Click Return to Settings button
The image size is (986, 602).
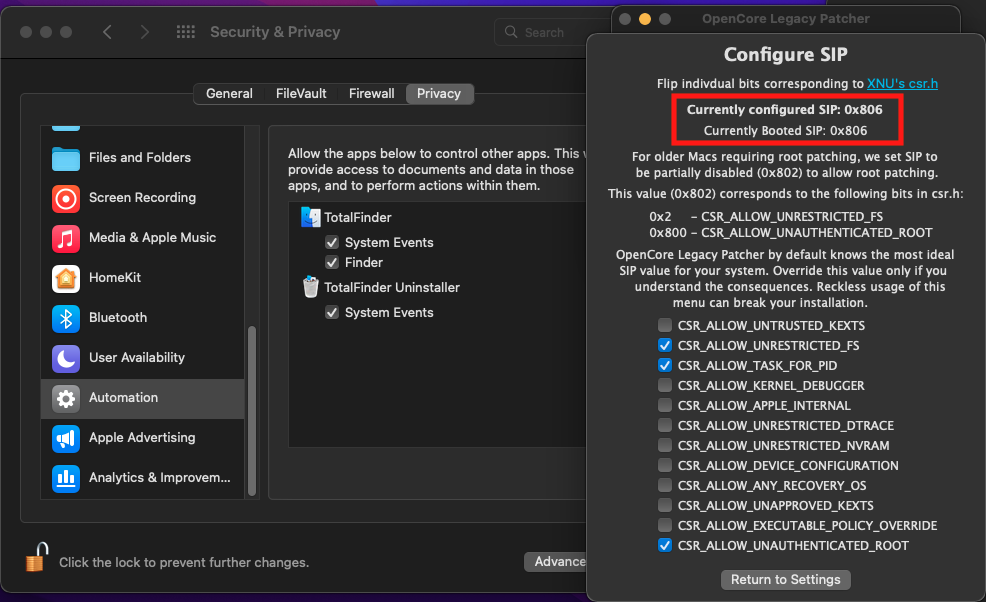point(785,580)
